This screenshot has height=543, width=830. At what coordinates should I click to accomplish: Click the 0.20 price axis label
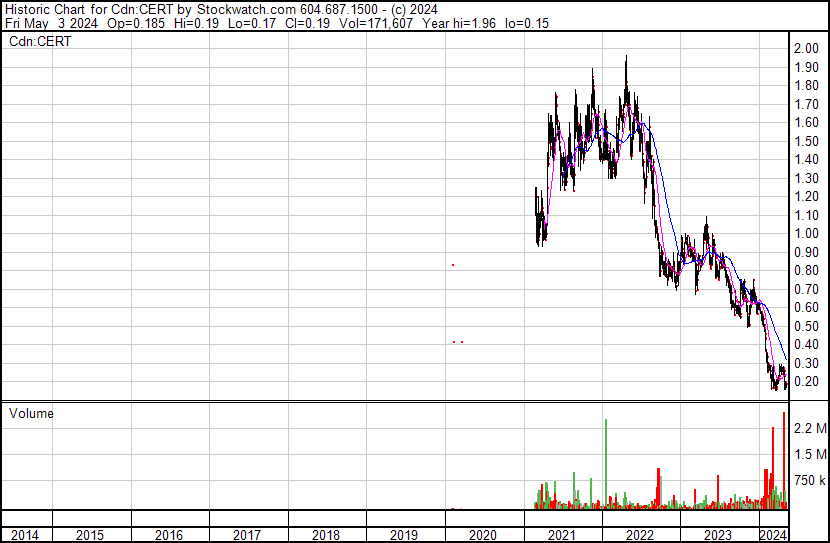click(806, 382)
